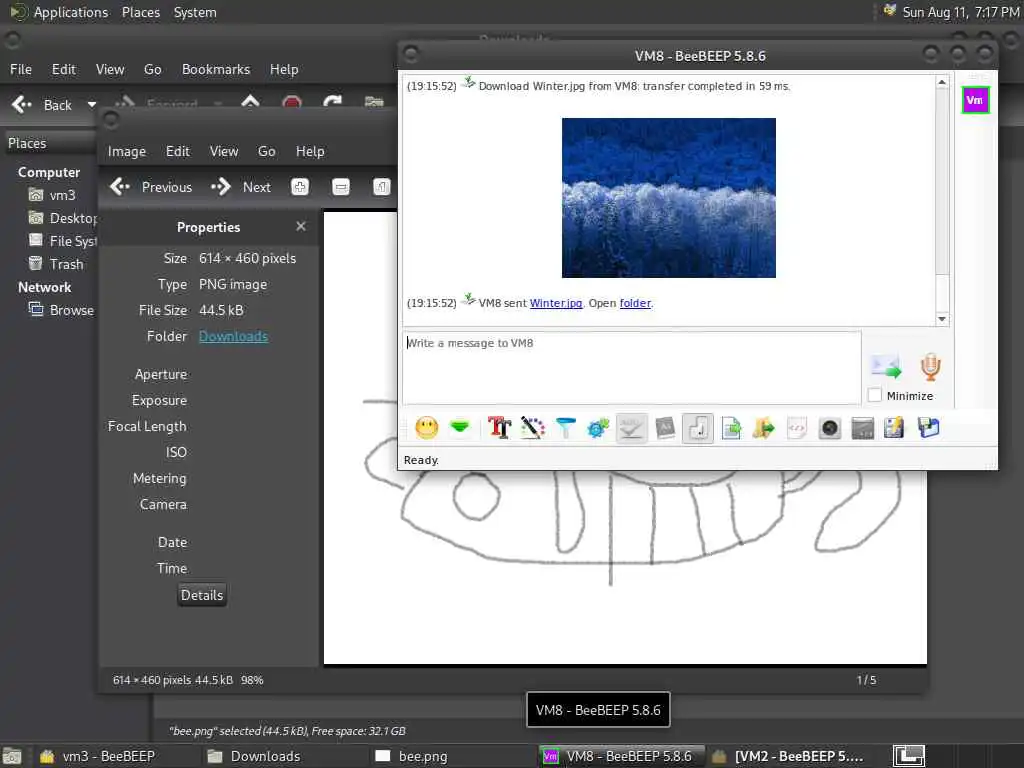Go to Next image in viewer
Screen dimensions: 1024x768
[x=240, y=187]
